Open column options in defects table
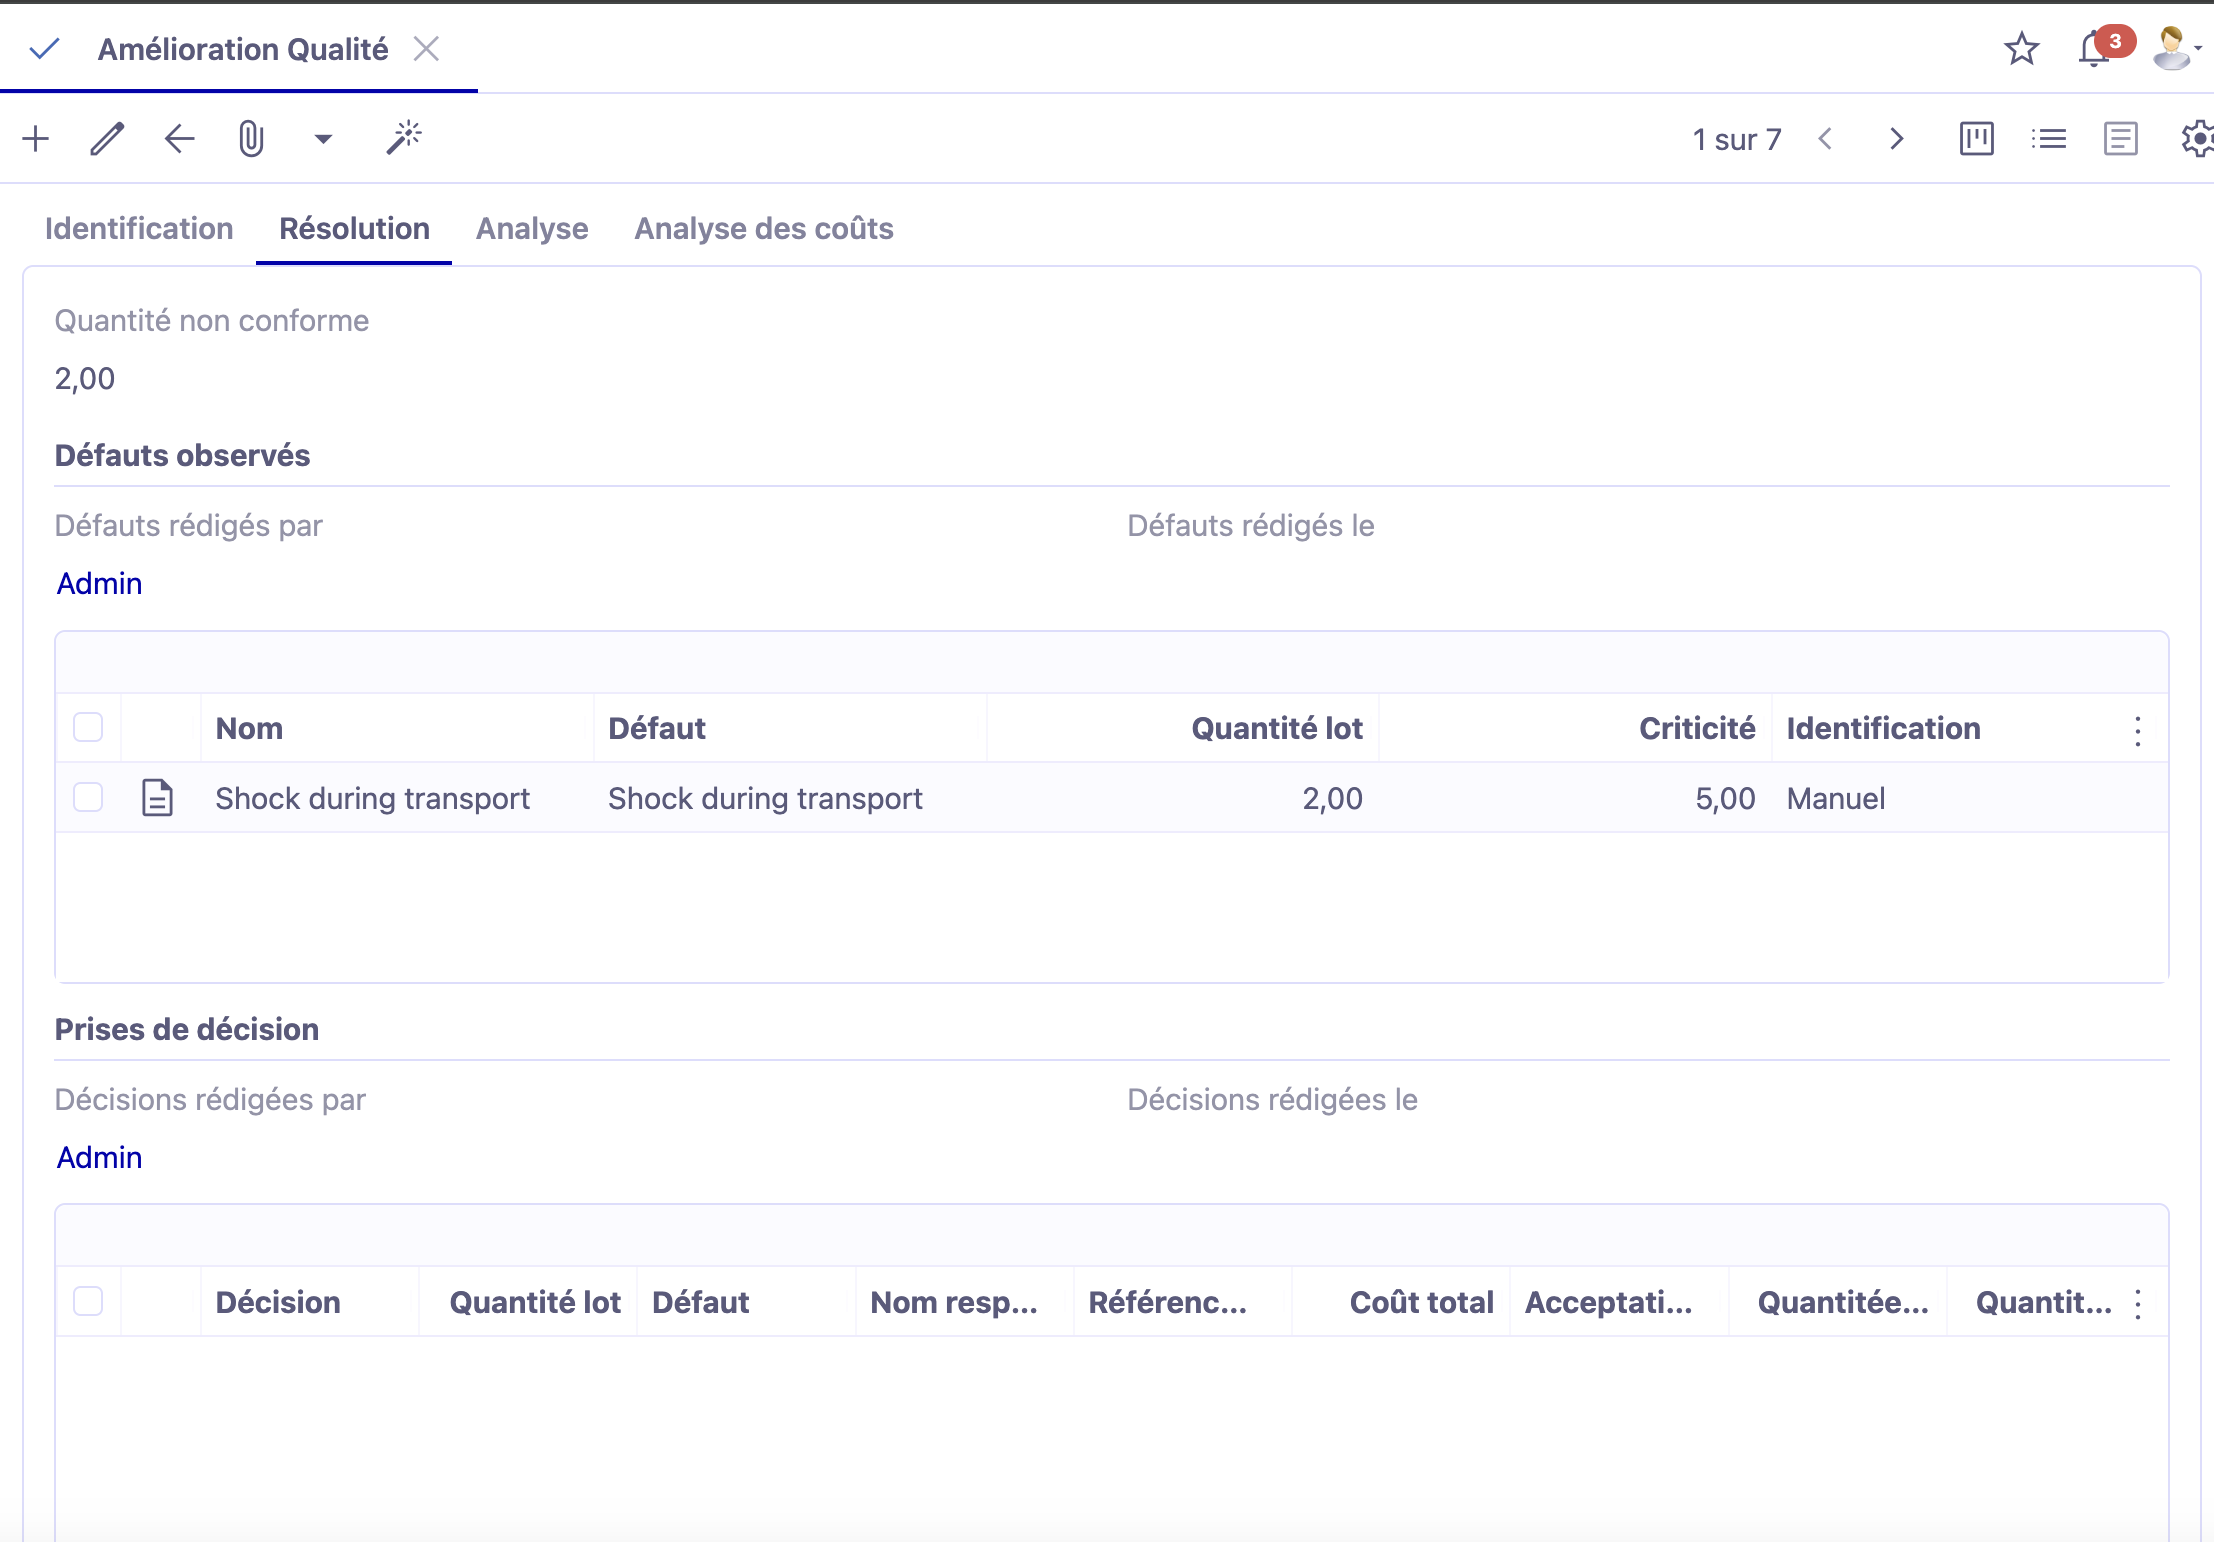Viewport: 2214px width, 1542px height. tap(2138, 731)
